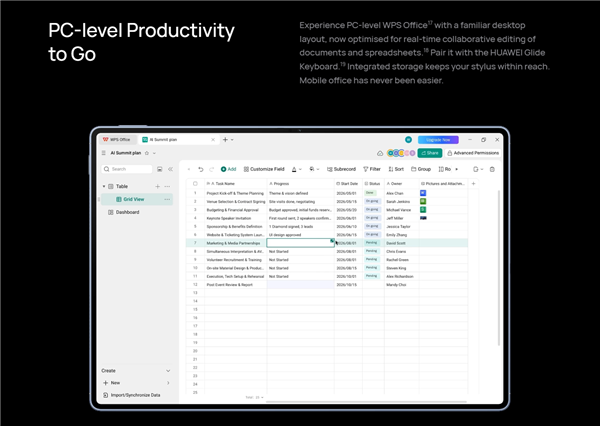Screen dimensions: 600x426
Task: Open the image attachment in Jeff Miller row
Action: (423, 218)
